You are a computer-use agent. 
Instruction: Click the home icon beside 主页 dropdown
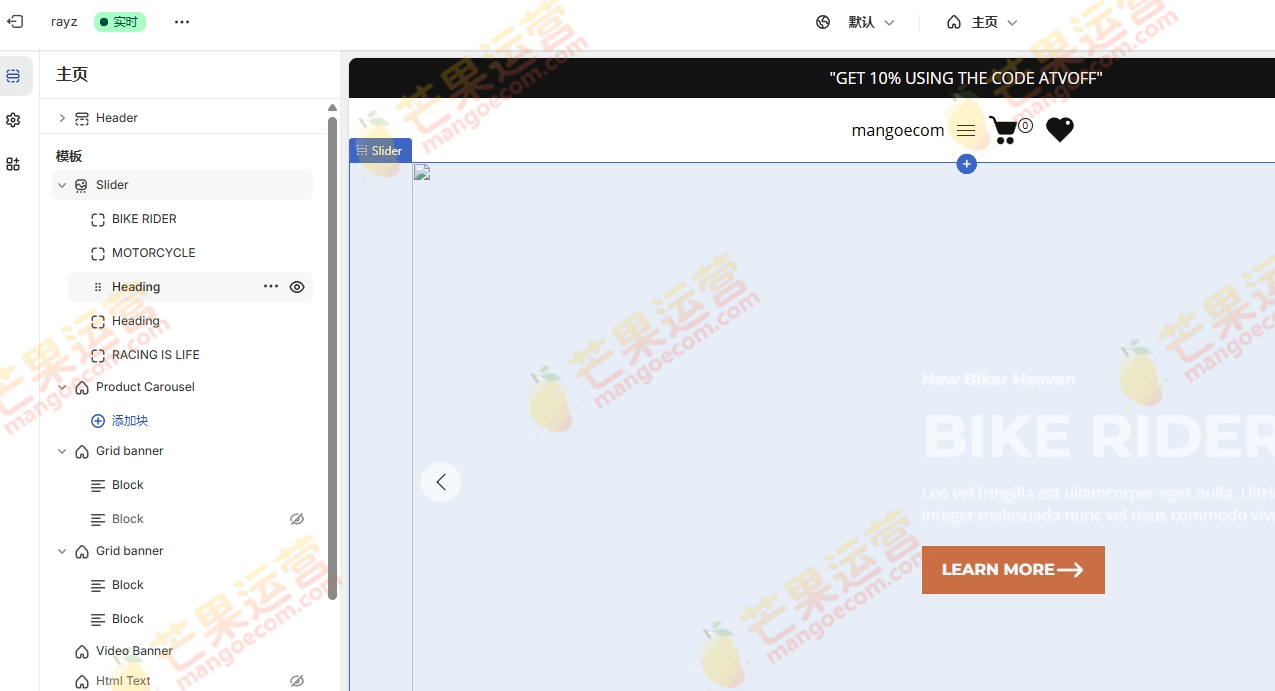click(x=954, y=22)
